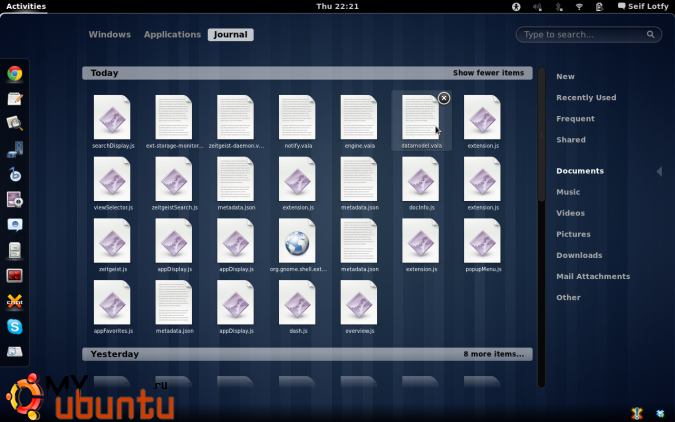The image size is (675, 422).
Task: Open the Thu 22:21 clock menu
Action: click(338, 6)
